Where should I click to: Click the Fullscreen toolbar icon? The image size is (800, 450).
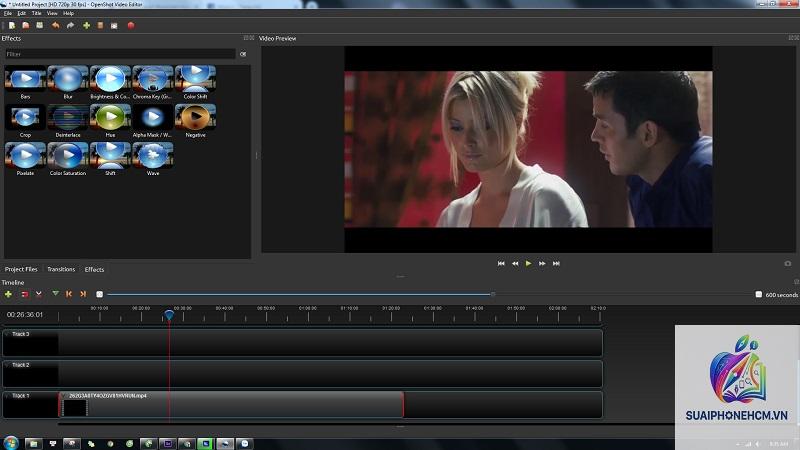(114, 26)
